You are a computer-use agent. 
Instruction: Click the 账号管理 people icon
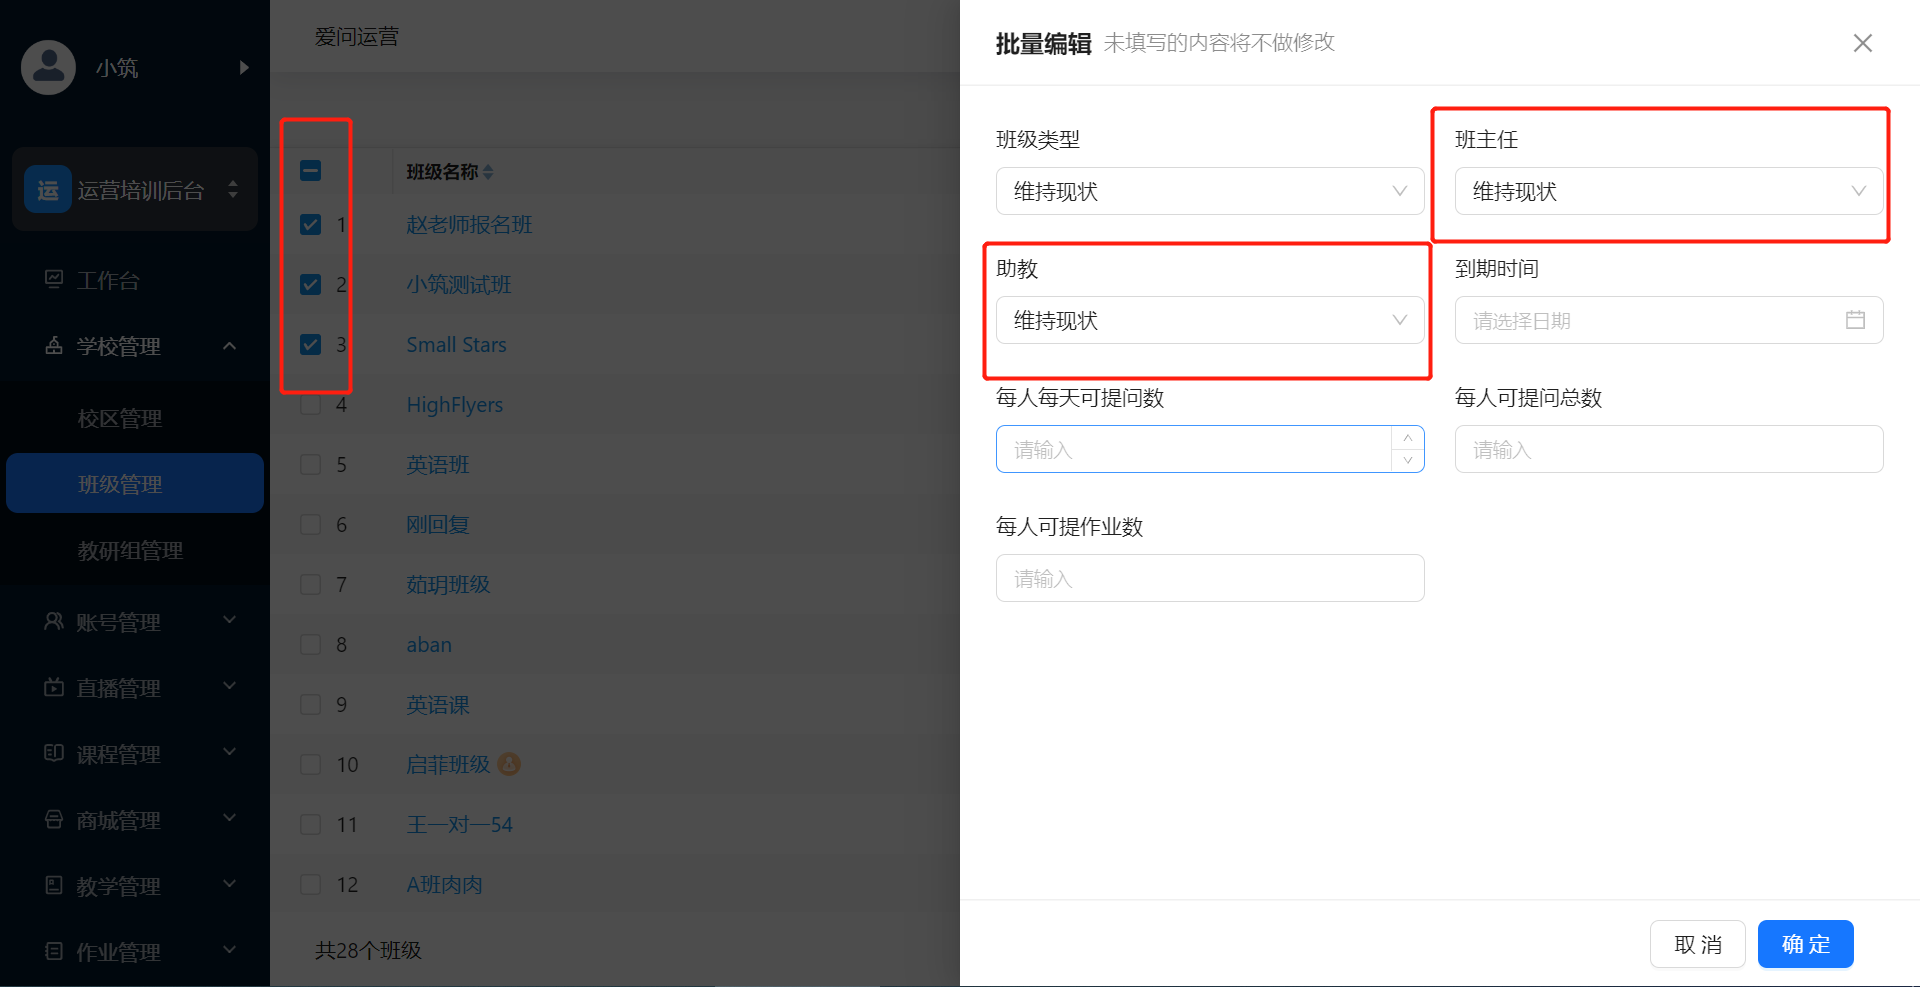point(54,621)
